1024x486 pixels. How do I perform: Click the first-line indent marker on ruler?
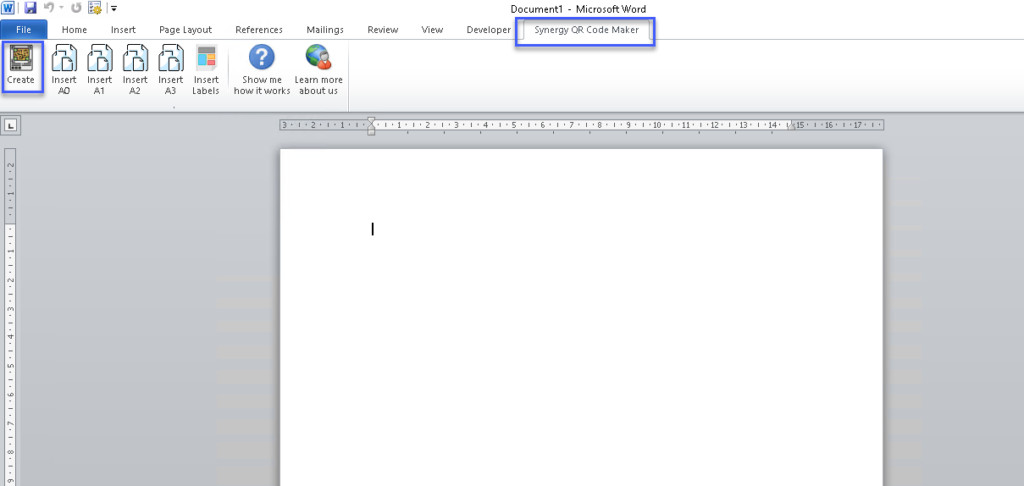pos(371,121)
